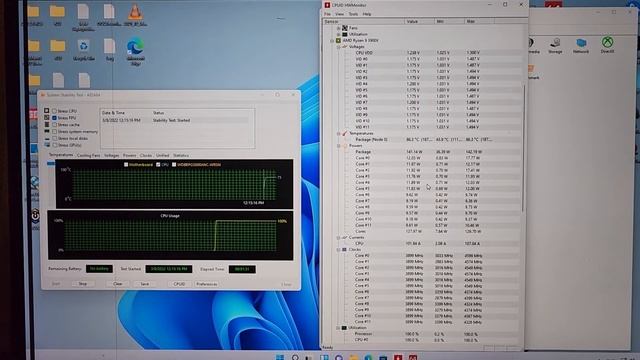This screenshot has width=640, height=360.
Task: Open the Windows Start button on the taskbar
Action: [280, 357]
